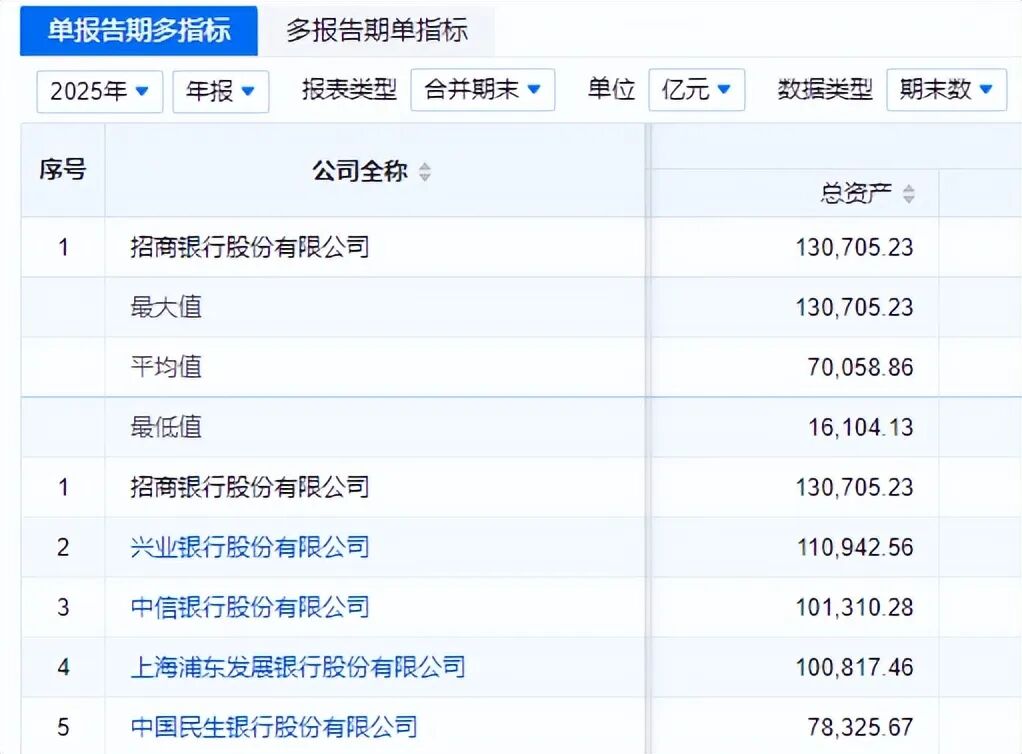Click the 总资产 header text
Viewport: 1022px width, 754px height.
pyautogui.click(x=856, y=194)
